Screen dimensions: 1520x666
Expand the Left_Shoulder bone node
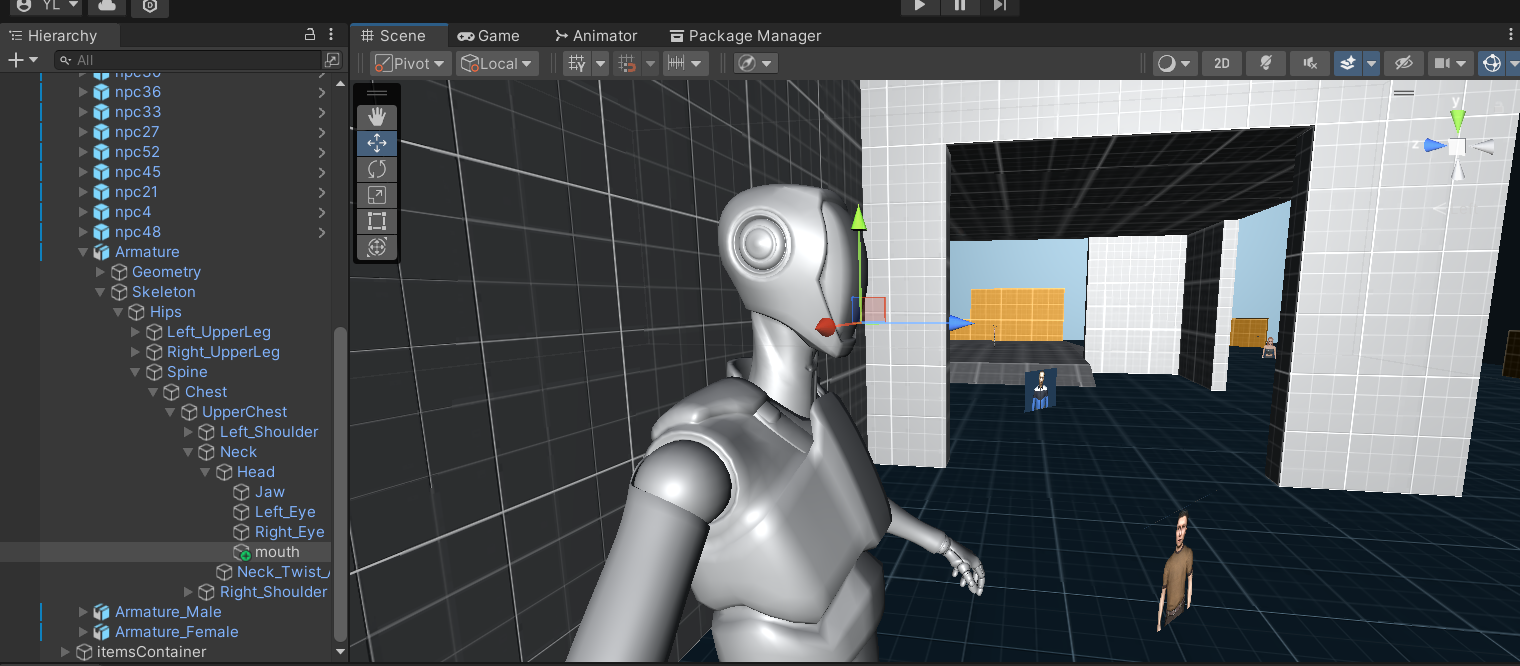(x=189, y=432)
